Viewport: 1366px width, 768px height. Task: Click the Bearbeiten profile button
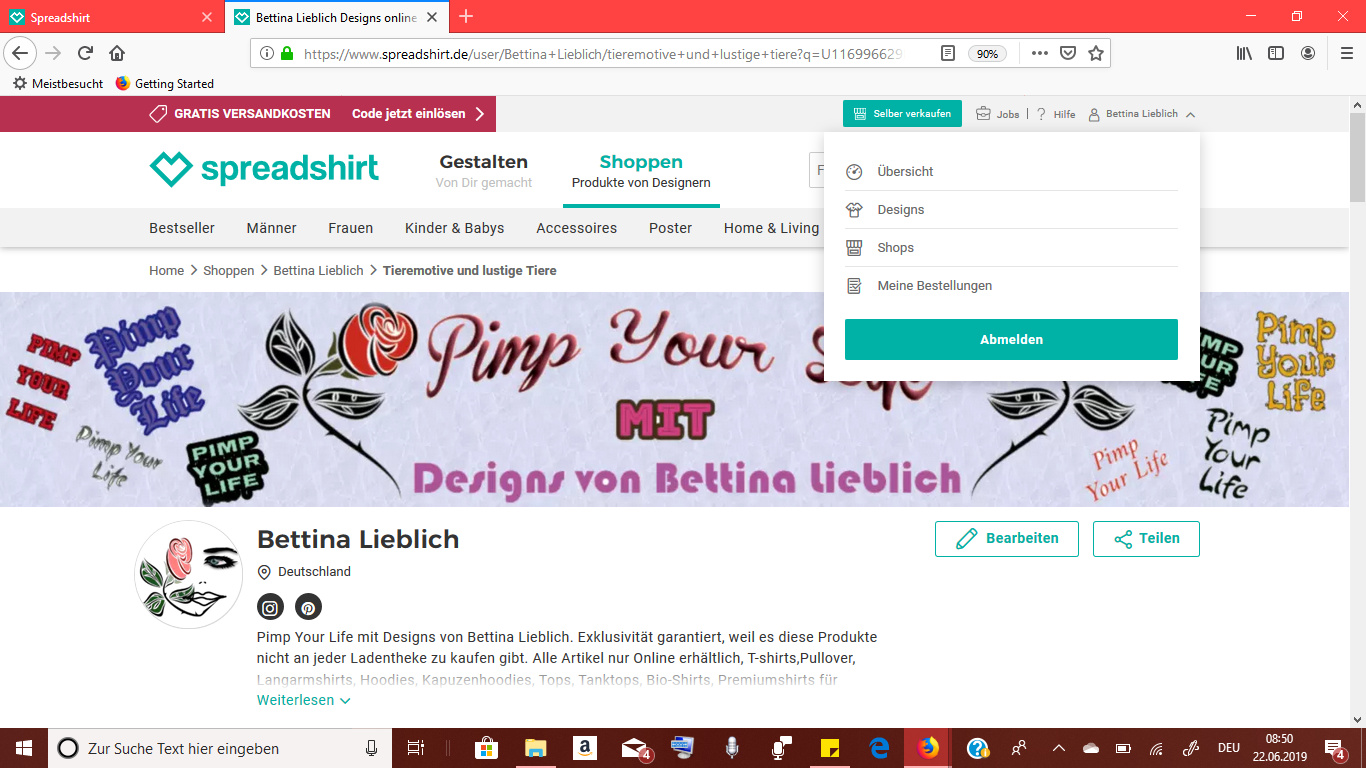point(1006,538)
